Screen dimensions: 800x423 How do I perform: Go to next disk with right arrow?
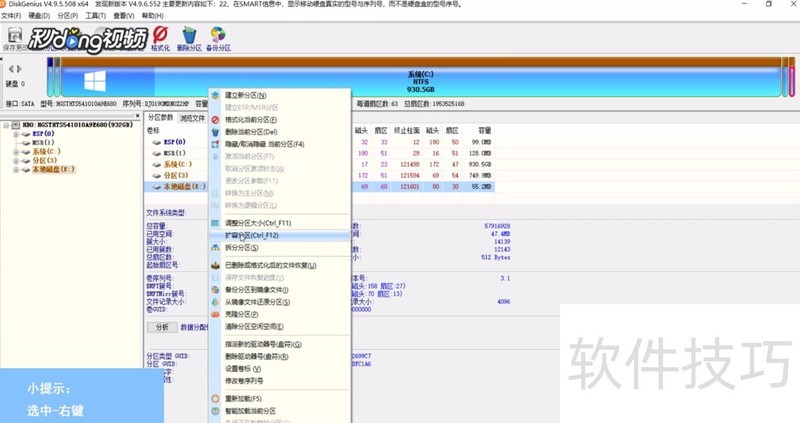coord(19,68)
